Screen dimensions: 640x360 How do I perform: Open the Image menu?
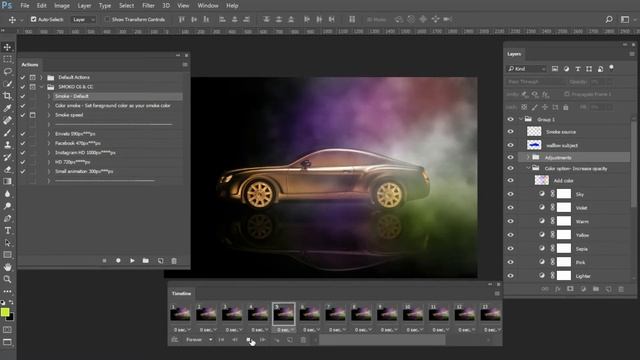[62, 6]
